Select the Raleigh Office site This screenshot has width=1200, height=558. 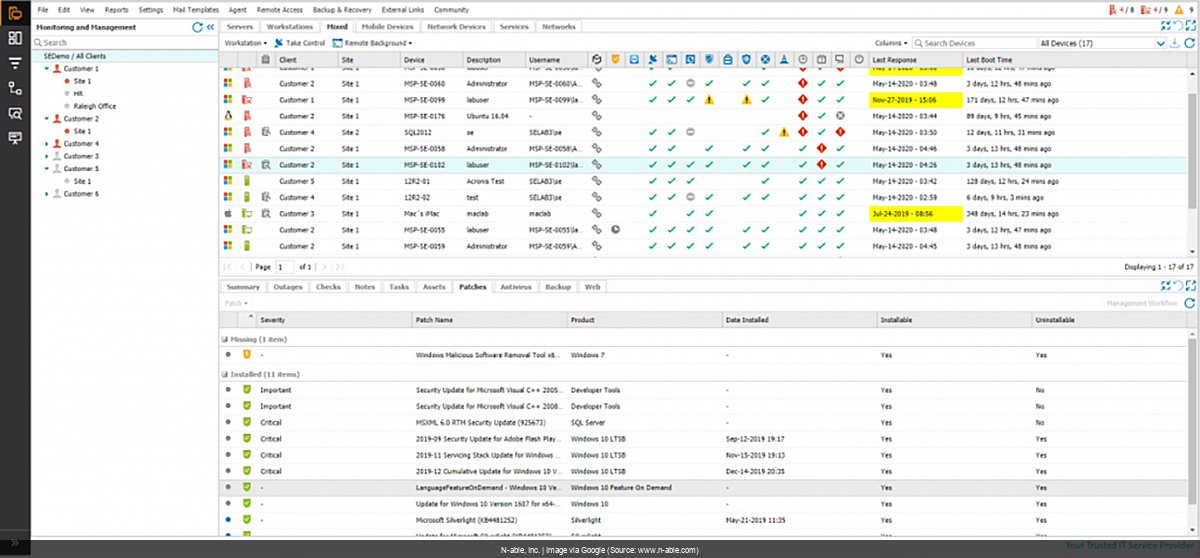tap(95, 106)
